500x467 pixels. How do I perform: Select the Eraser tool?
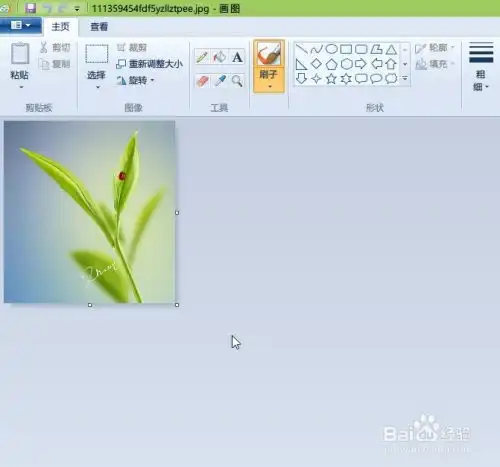coord(202,81)
